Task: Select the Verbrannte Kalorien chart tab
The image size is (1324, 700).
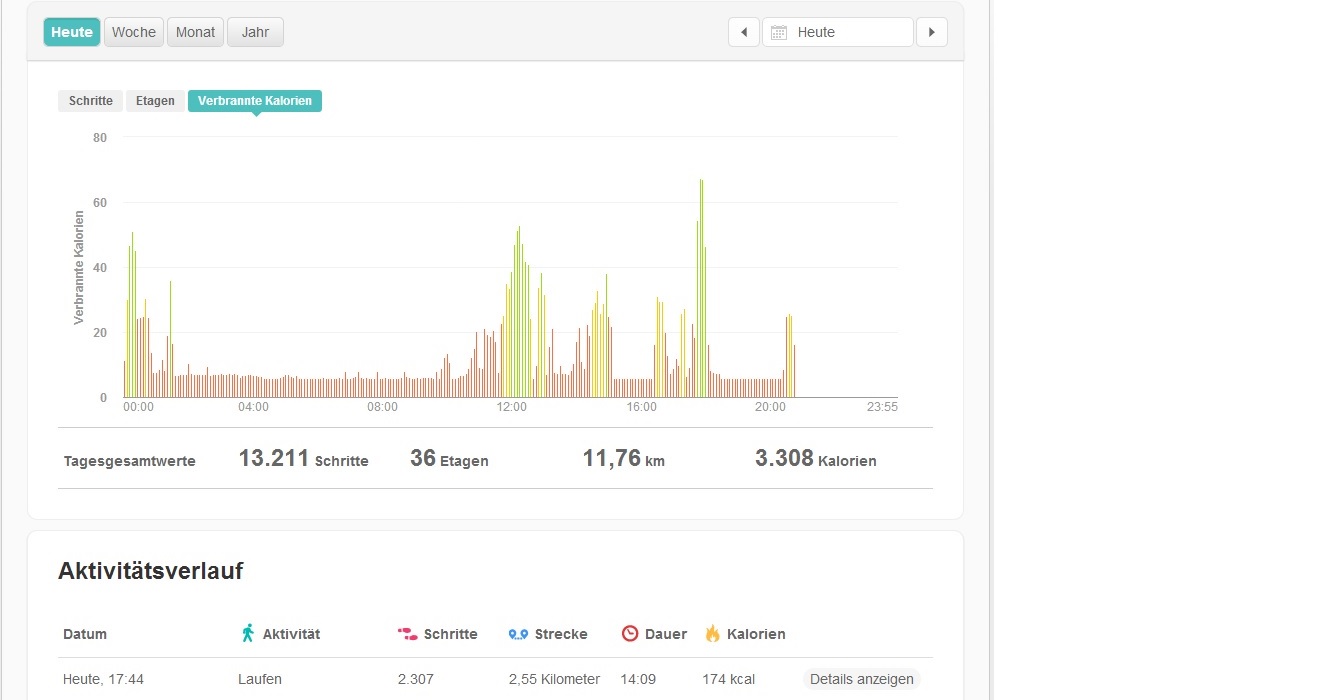Action: click(x=255, y=101)
